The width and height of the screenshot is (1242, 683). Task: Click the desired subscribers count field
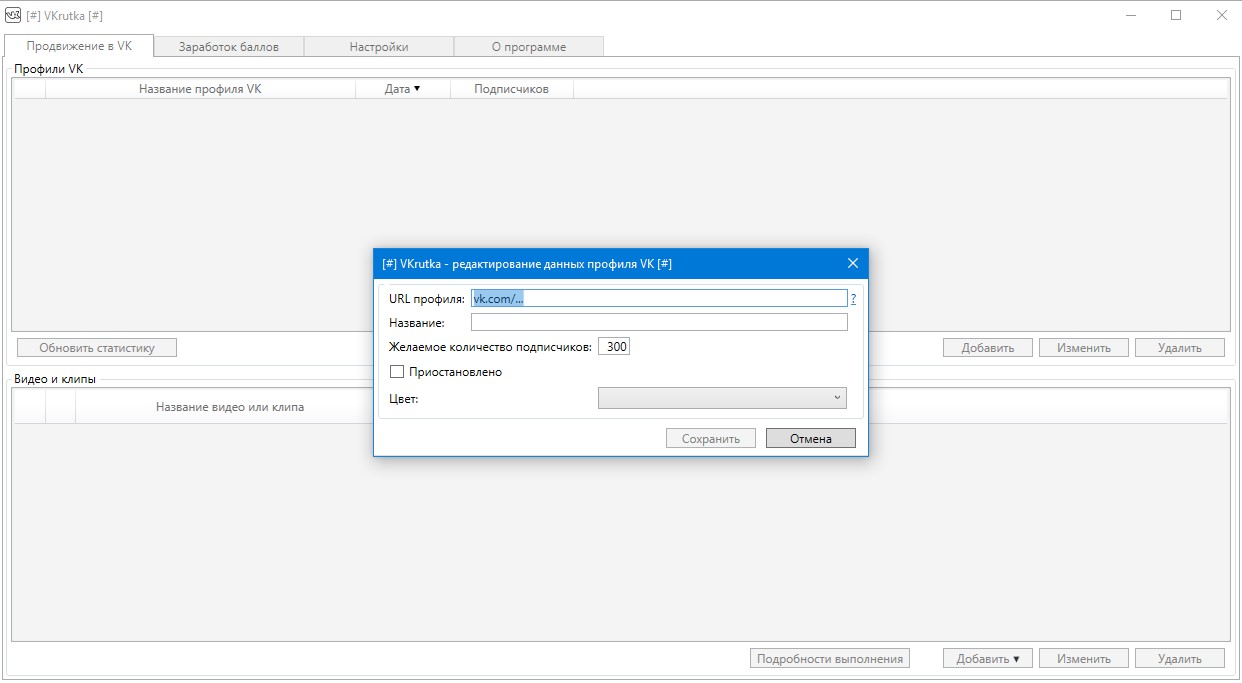(x=615, y=347)
